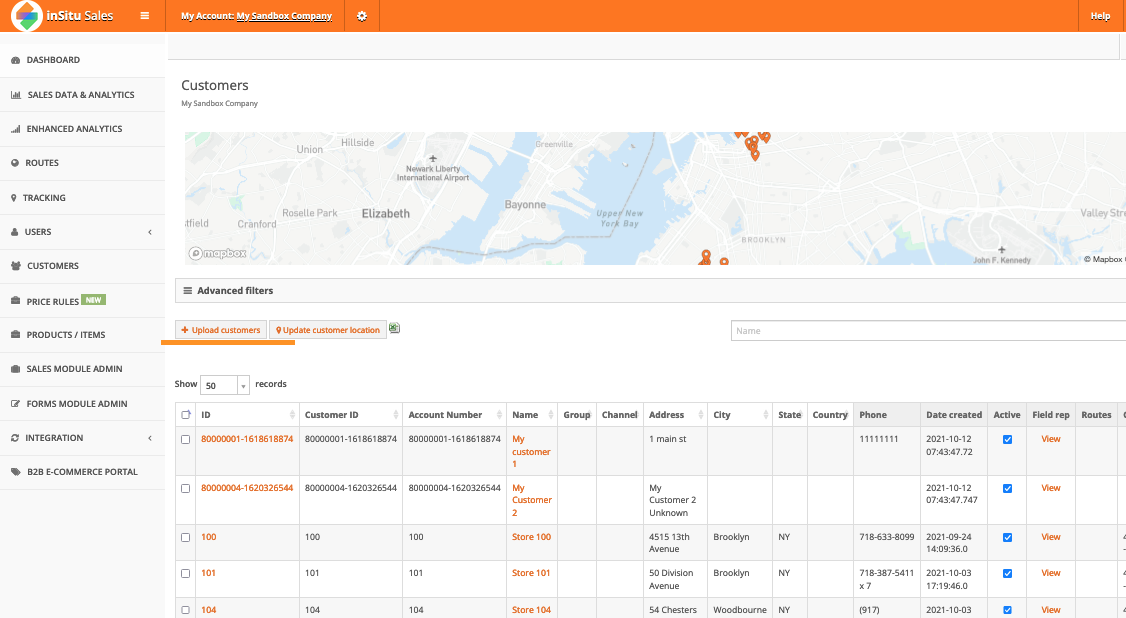
Task: Select checkbox for customer 80000001-1618618874
Action: pyautogui.click(x=185, y=439)
